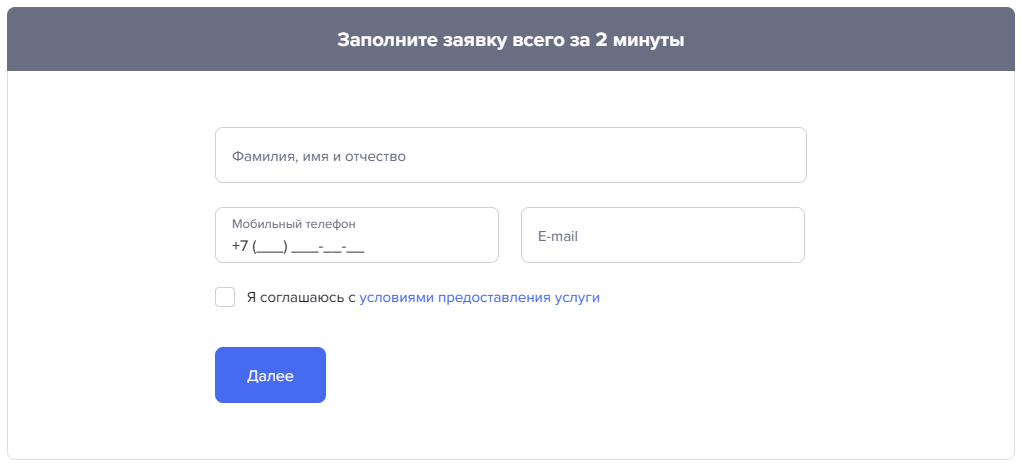Enable consent to service terms checkbox
The image size is (1021, 468).
pyautogui.click(x=225, y=297)
